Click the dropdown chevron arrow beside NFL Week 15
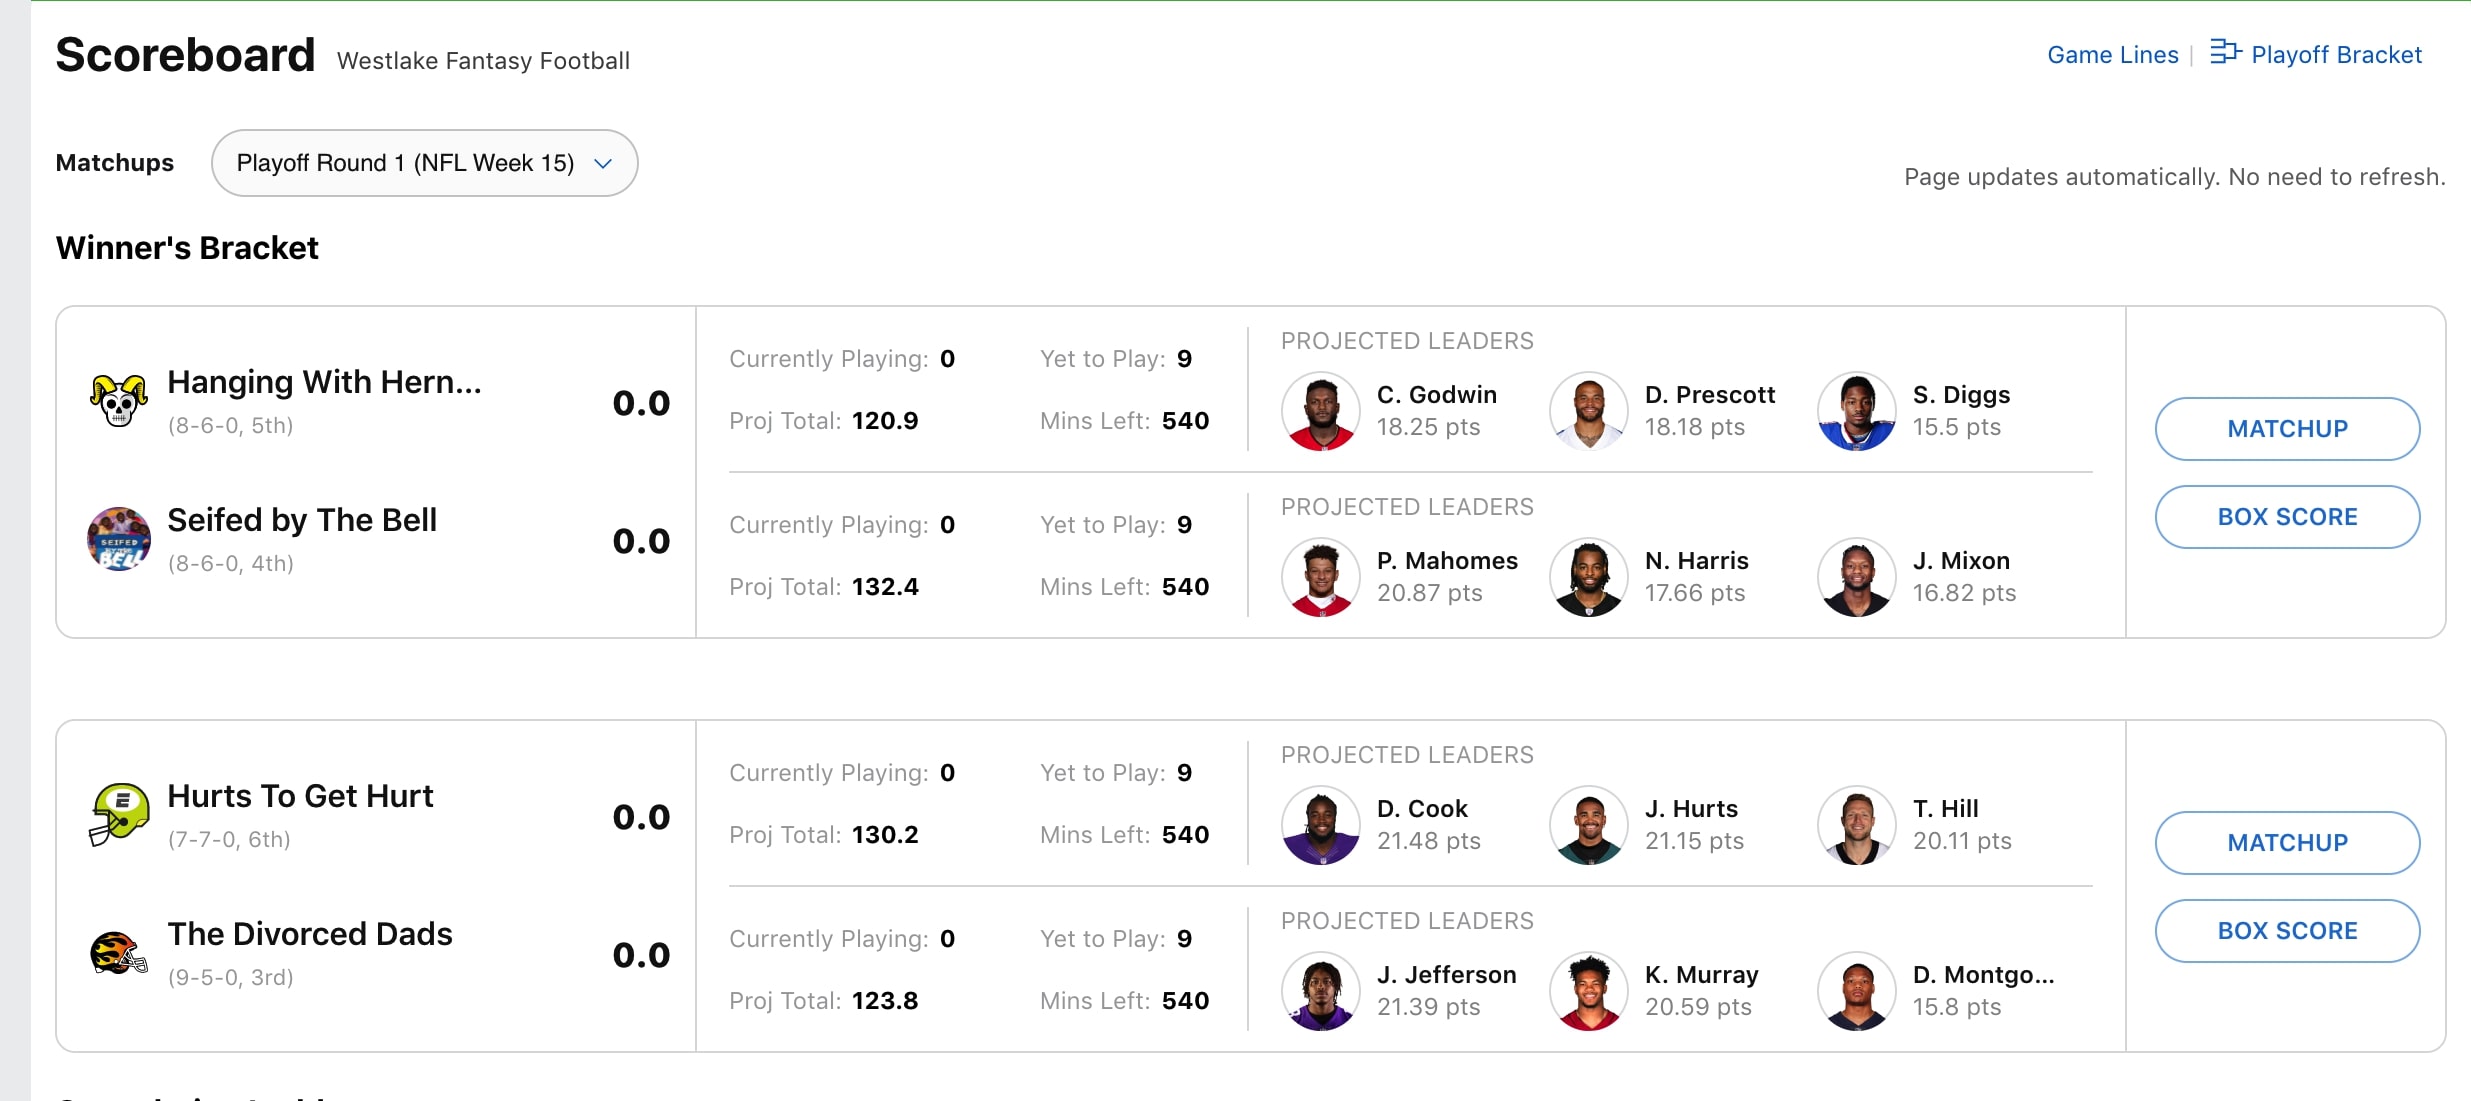Image resolution: width=2471 pixels, height=1101 pixels. click(603, 164)
